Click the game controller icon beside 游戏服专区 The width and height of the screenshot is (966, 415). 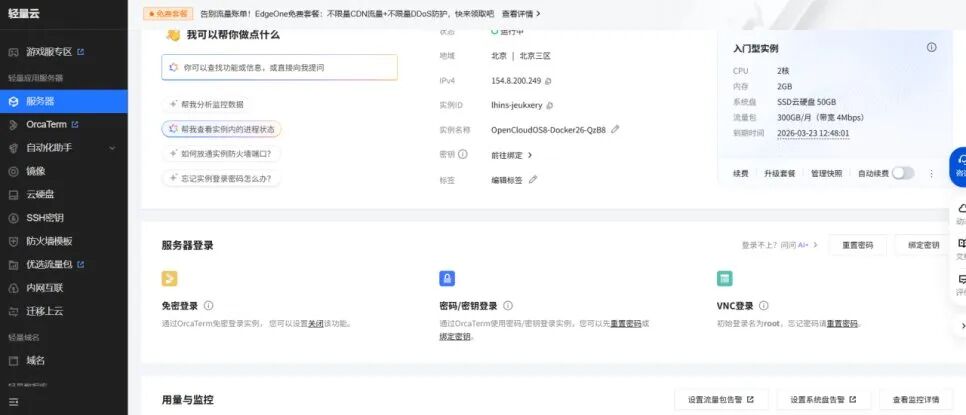click(14, 52)
